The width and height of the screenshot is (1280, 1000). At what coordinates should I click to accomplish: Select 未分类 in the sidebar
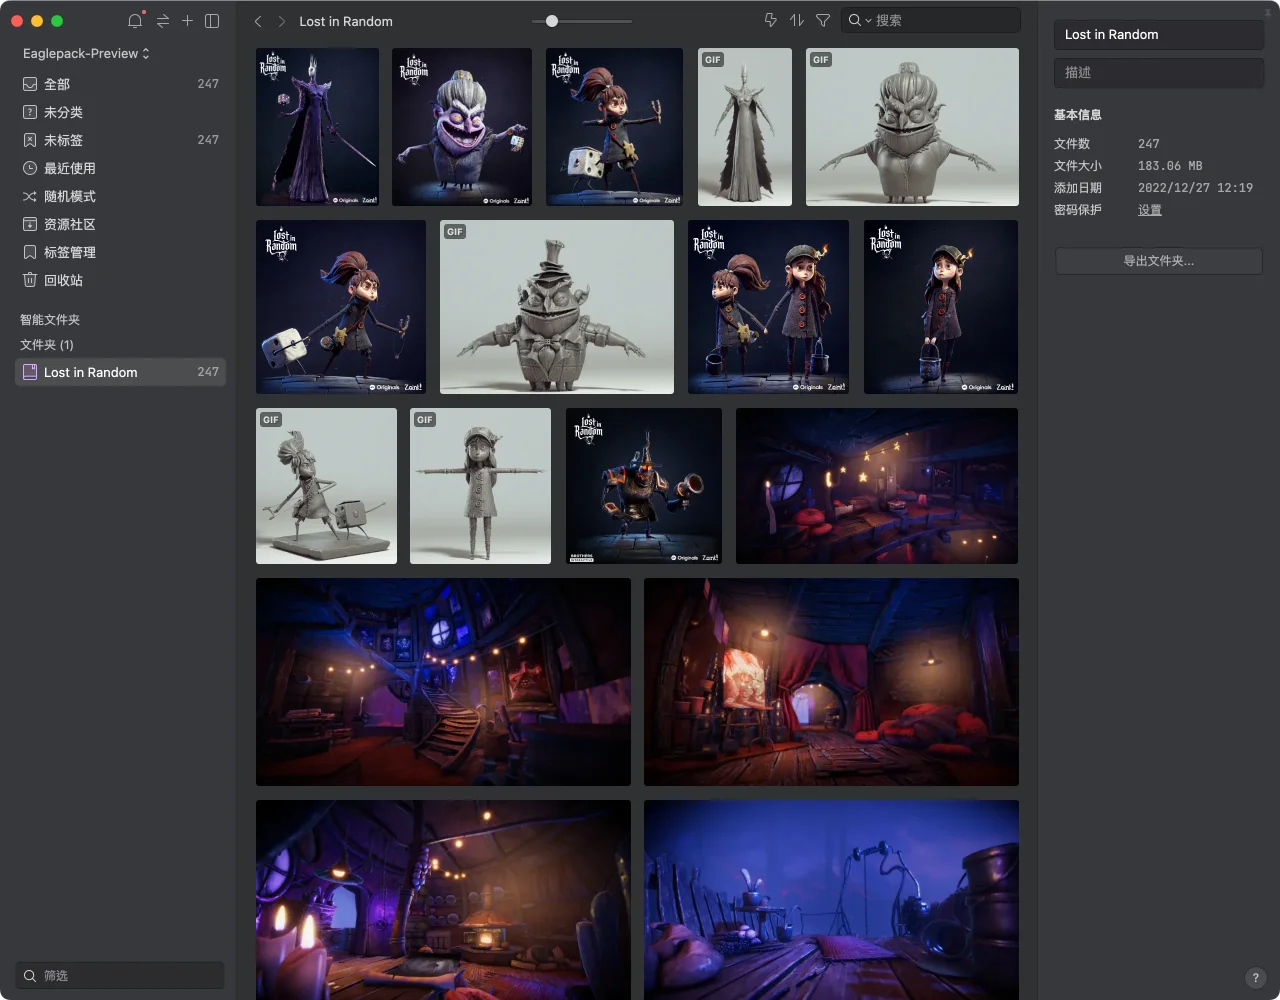[120, 112]
